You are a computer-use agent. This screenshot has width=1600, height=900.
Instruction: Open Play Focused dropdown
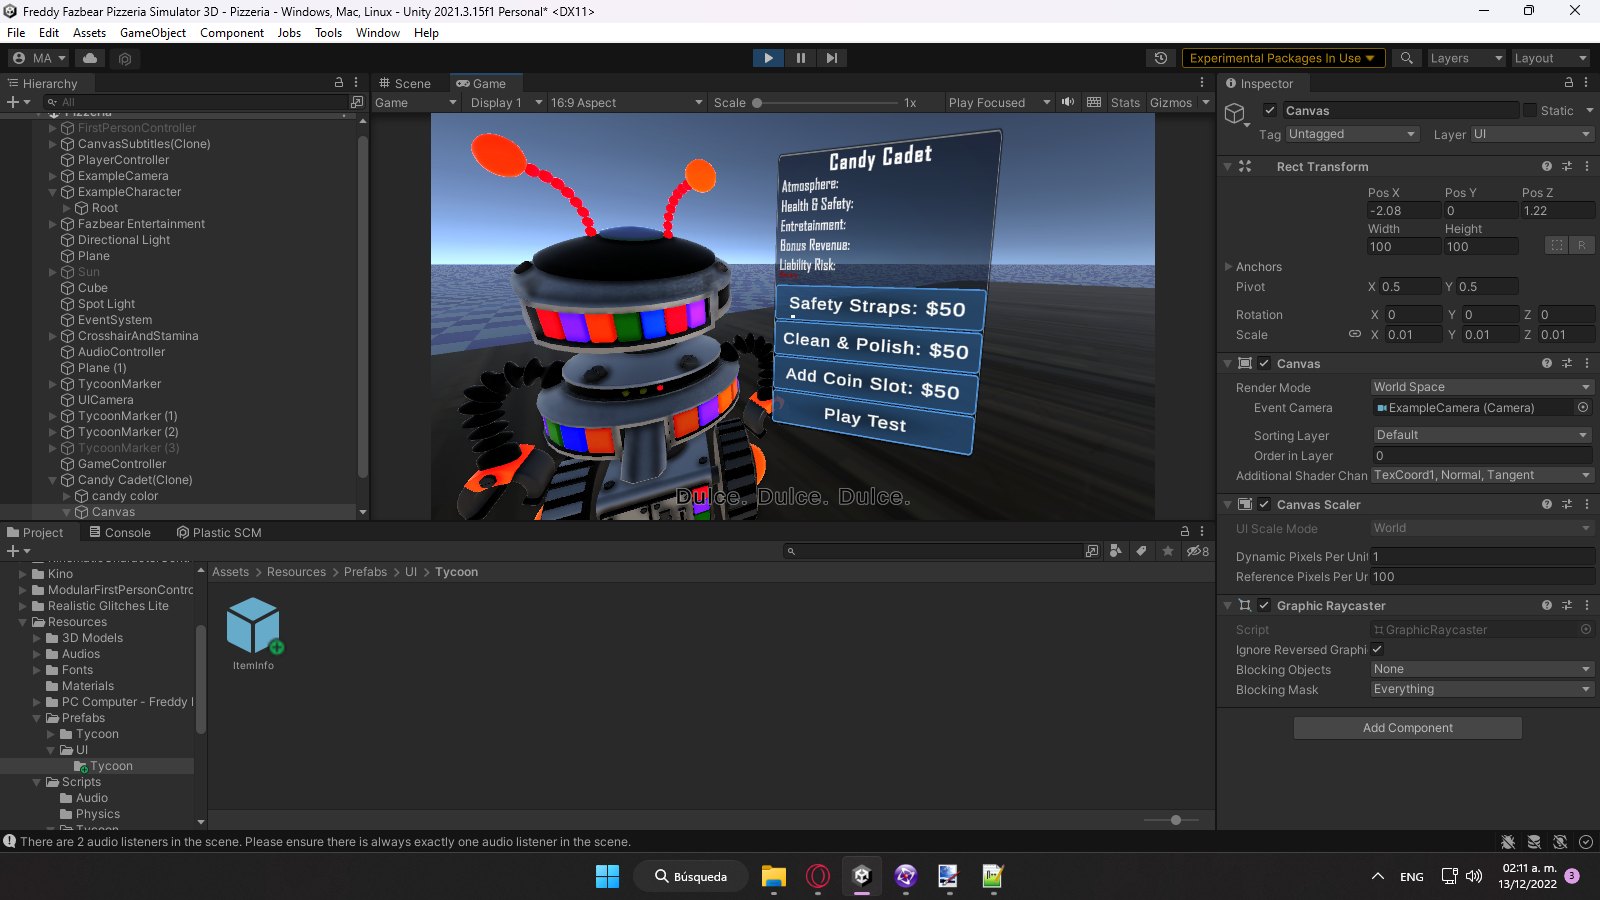[x=999, y=102]
